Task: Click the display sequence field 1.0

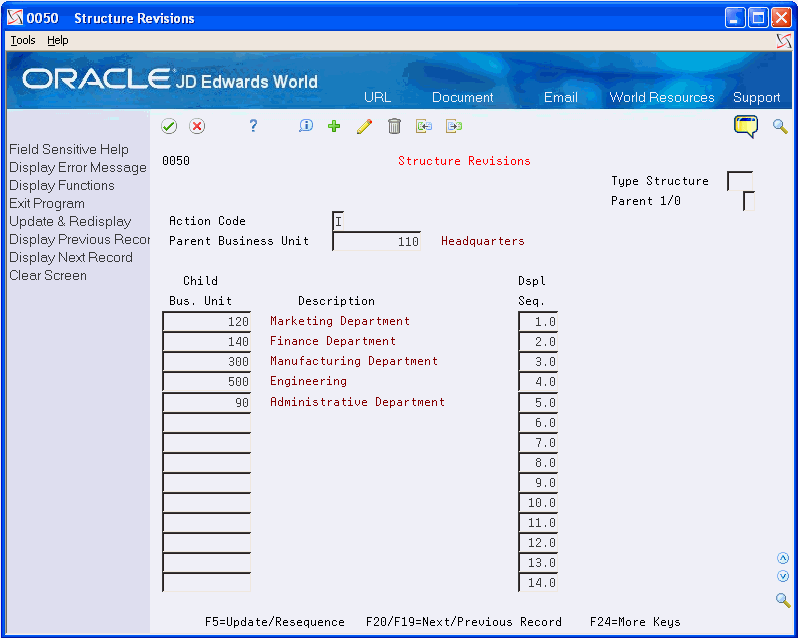Action: coord(538,322)
